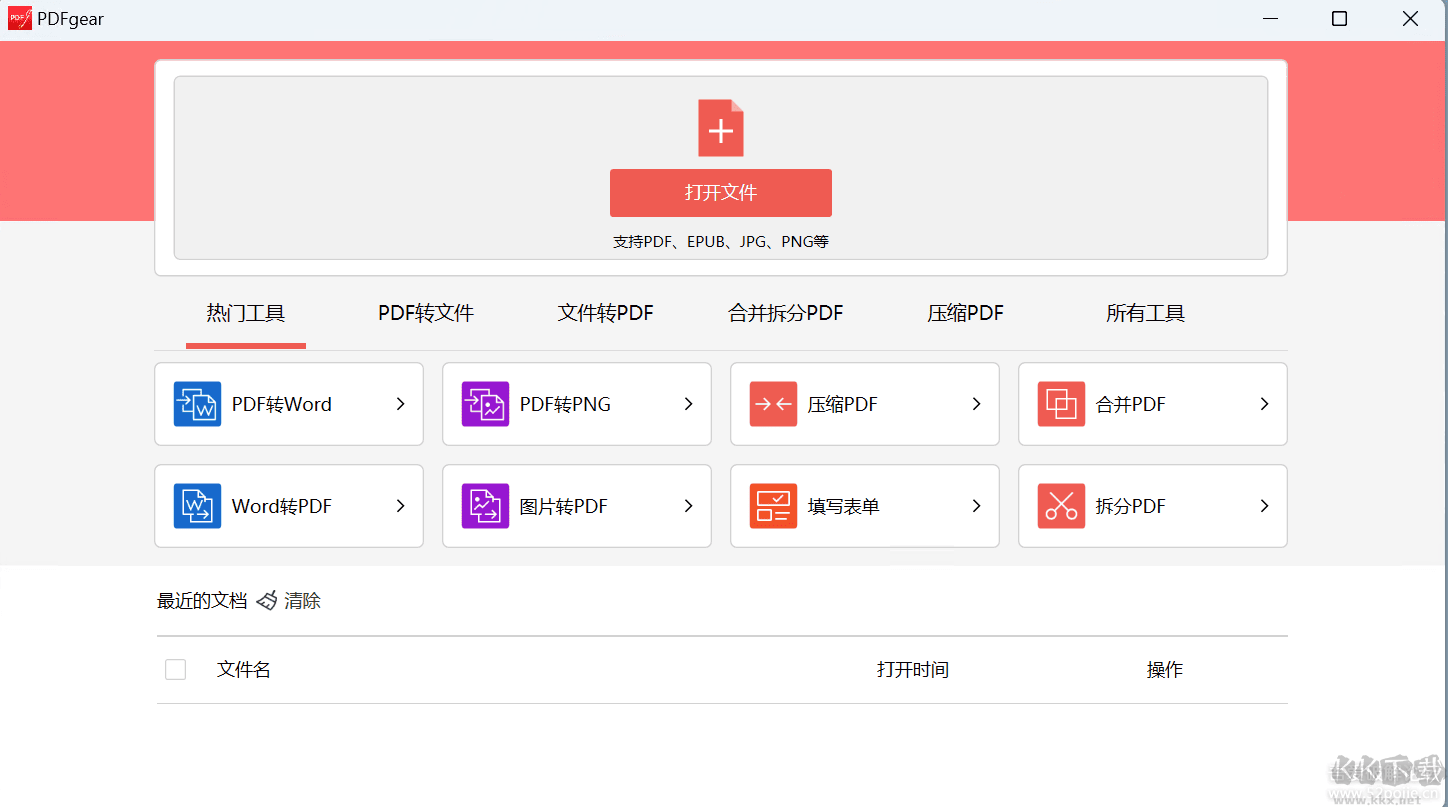Open the 所有工具 tab

coord(1145,314)
